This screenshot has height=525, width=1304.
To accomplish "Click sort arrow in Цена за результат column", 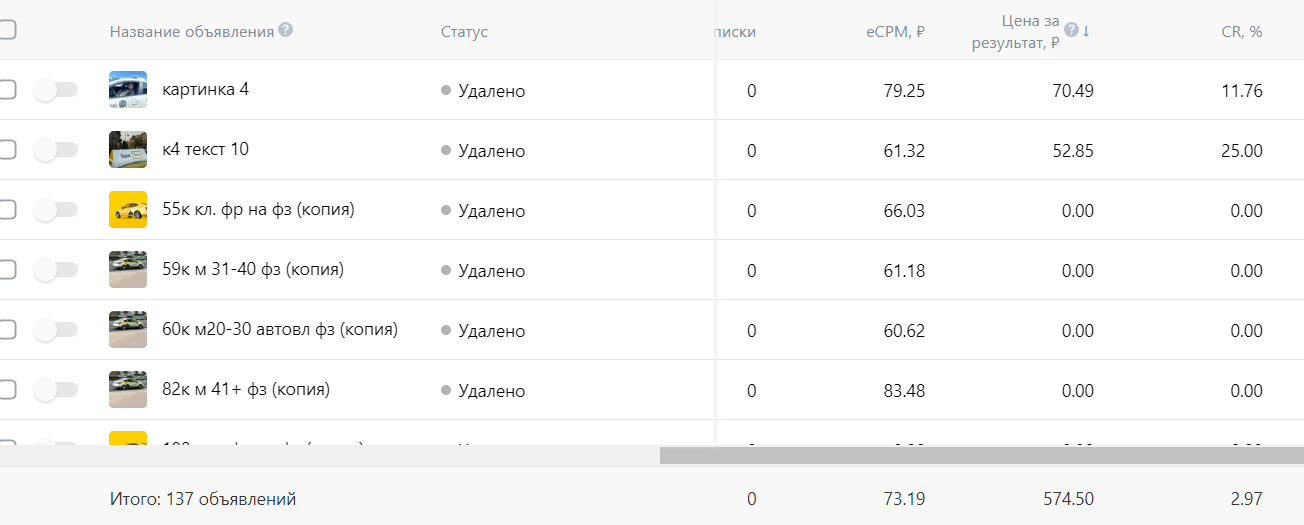I will (x=1086, y=31).
